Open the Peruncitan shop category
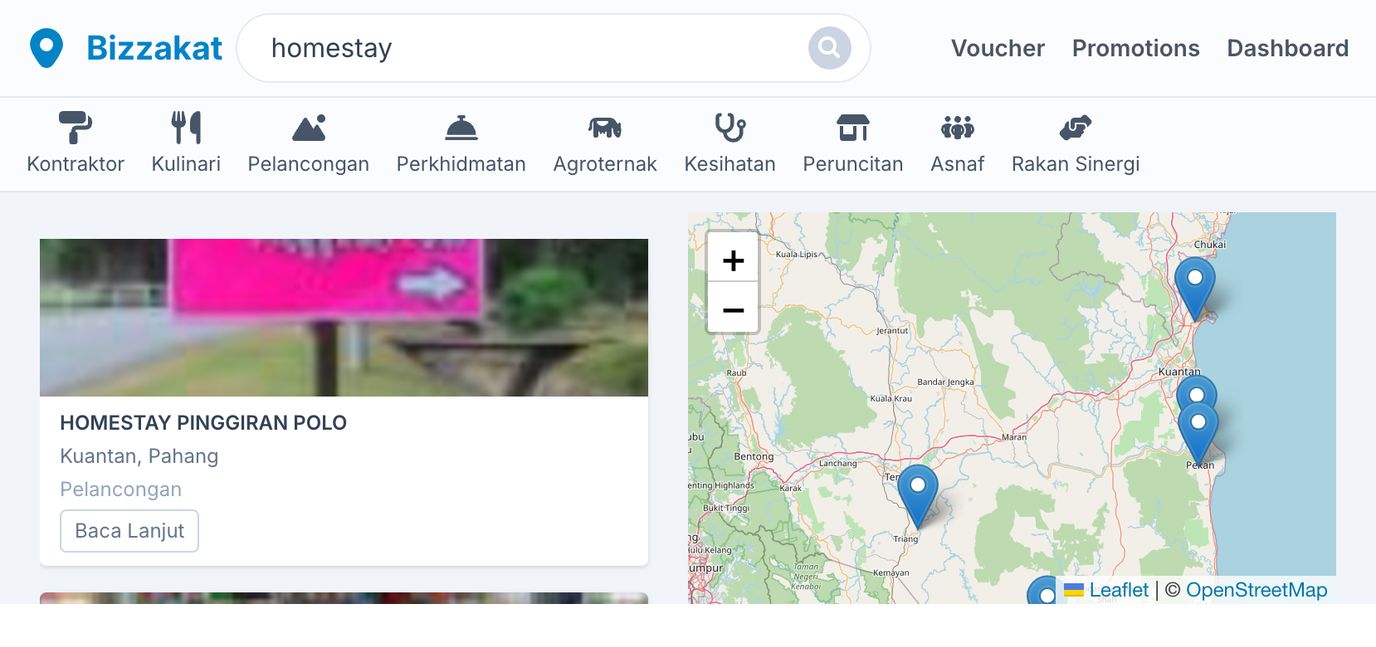1376x647 pixels. 853,144
